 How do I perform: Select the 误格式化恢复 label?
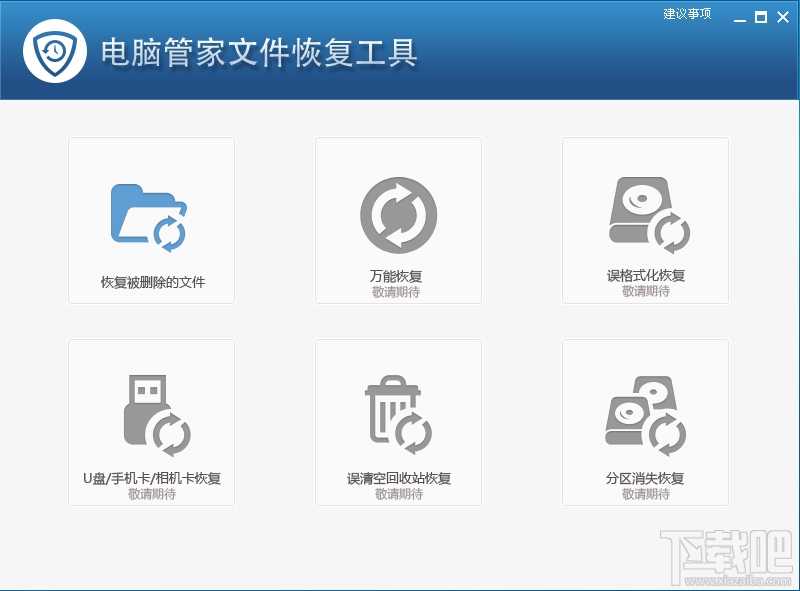click(x=645, y=276)
